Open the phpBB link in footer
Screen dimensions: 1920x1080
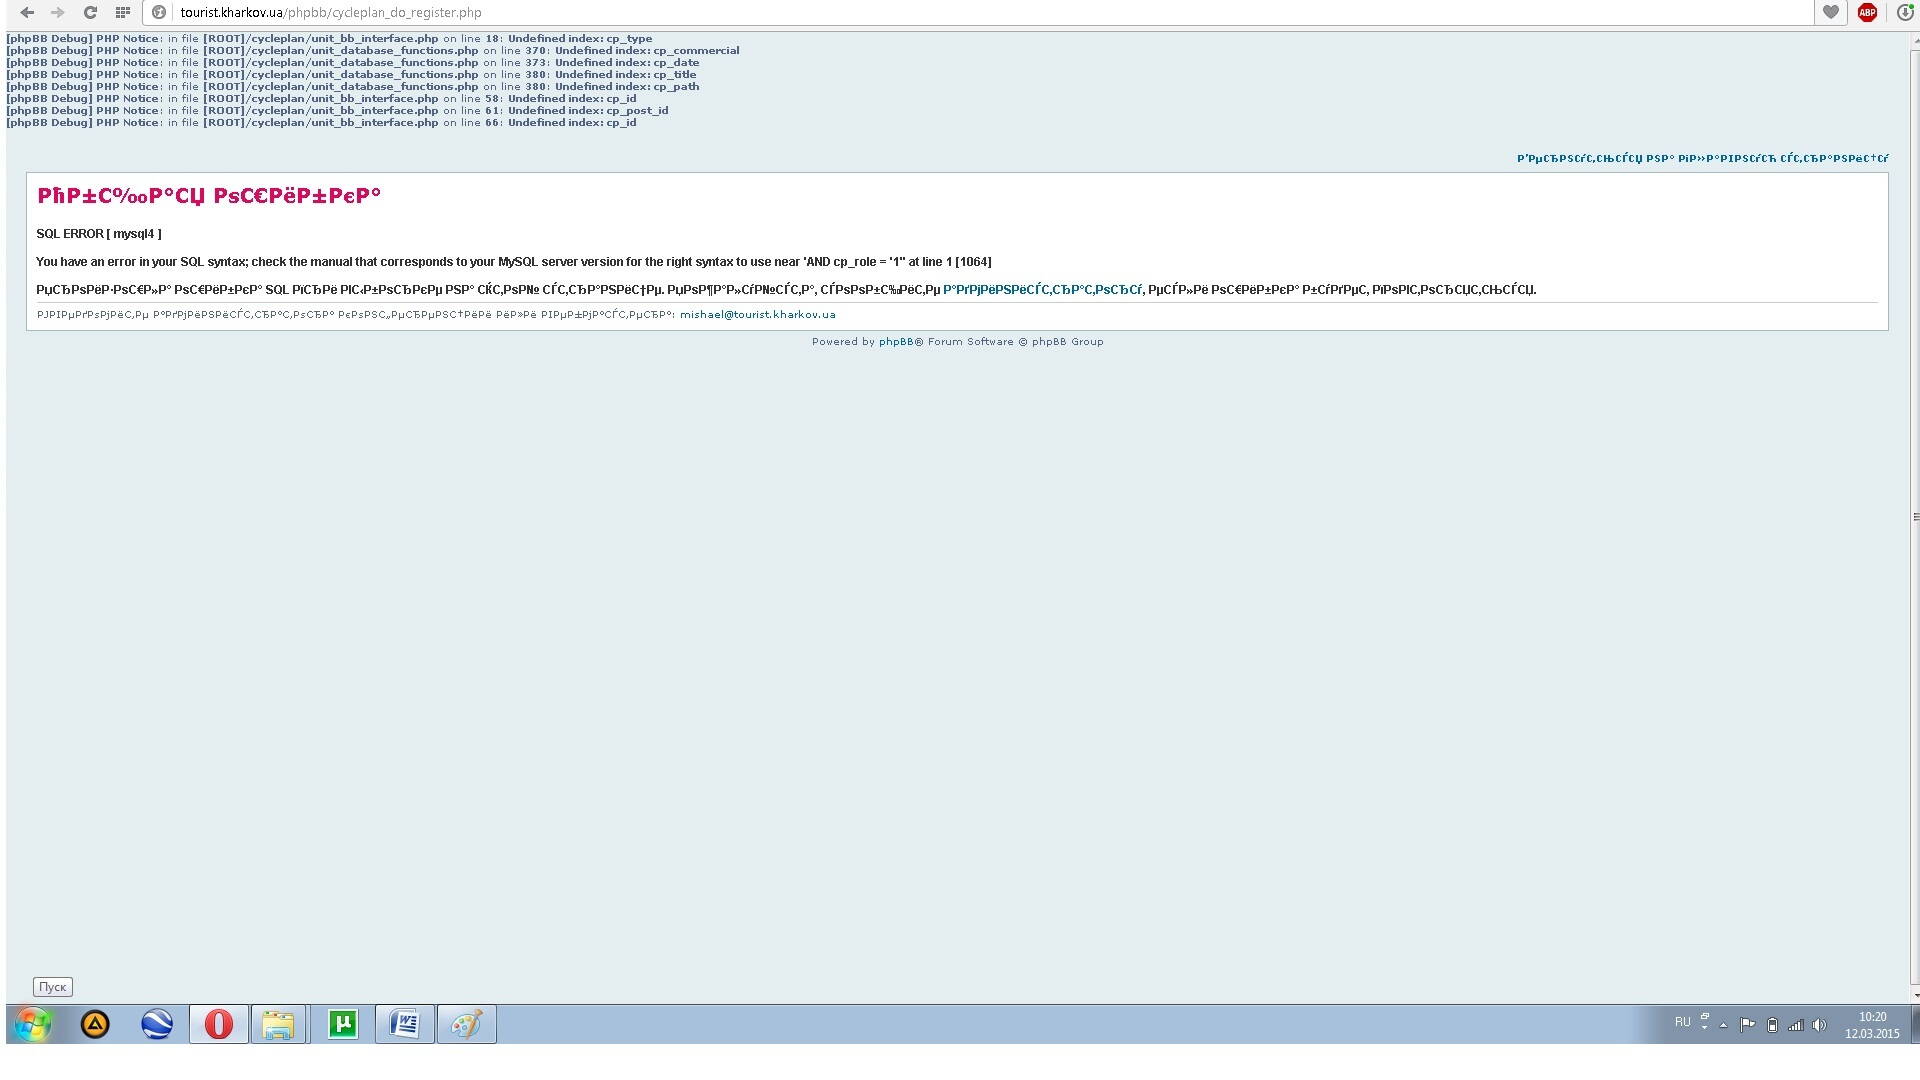click(895, 342)
